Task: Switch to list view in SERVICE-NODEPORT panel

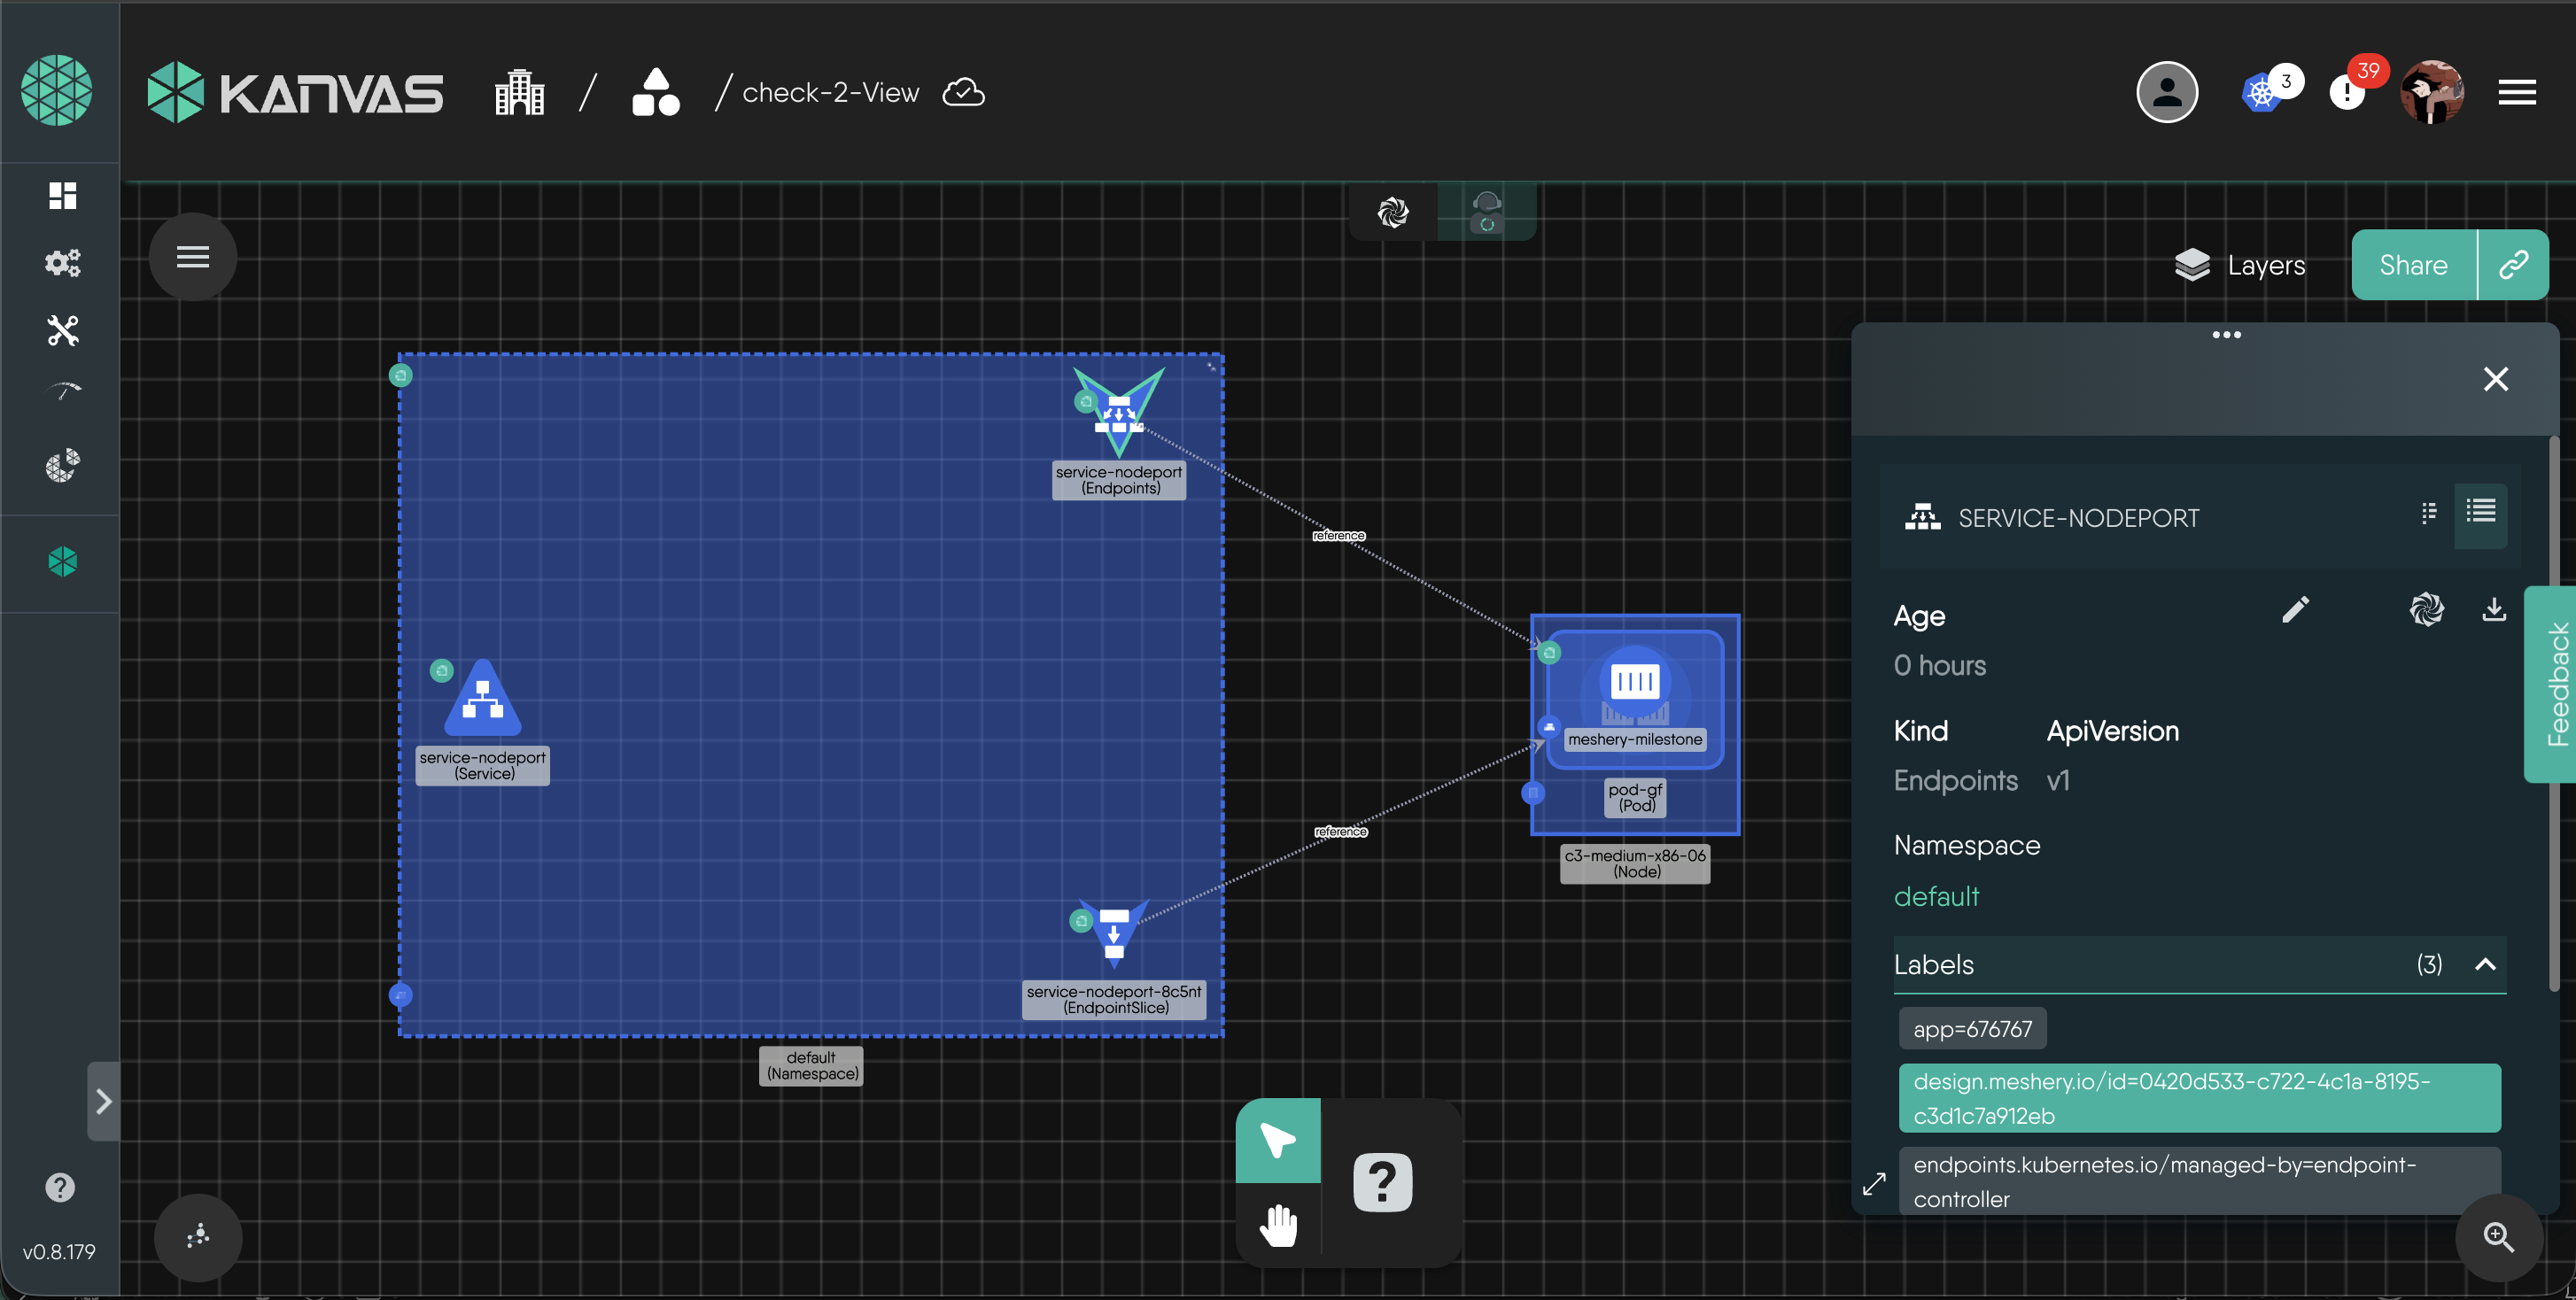Action: (x=2480, y=512)
